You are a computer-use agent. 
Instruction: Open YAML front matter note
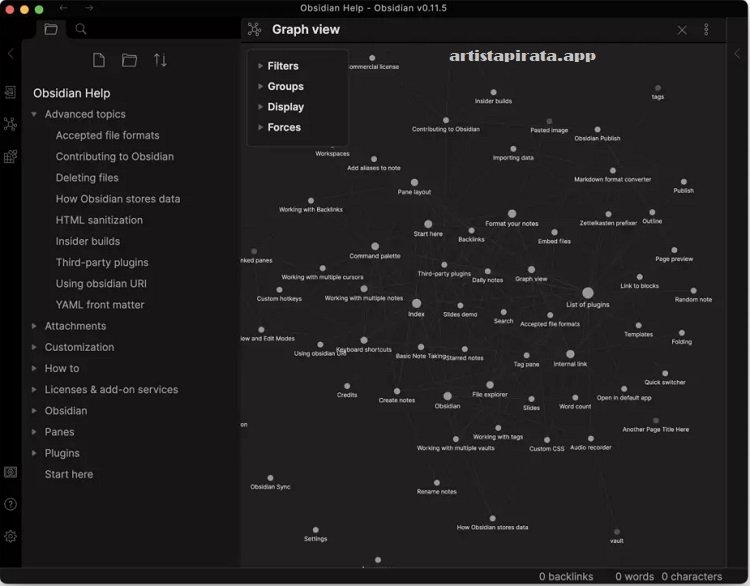pyautogui.click(x=99, y=305)
